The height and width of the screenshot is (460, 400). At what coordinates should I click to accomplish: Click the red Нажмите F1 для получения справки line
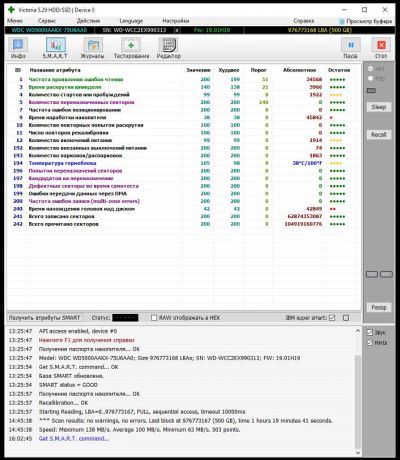86,340
